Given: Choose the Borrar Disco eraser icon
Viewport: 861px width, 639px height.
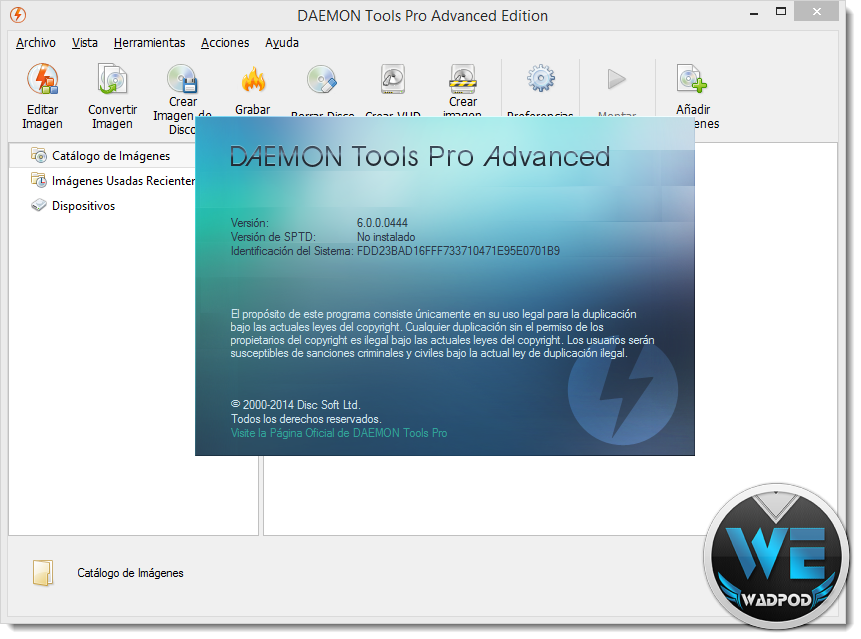Looking at the screenshot, I should coord(322,80).
